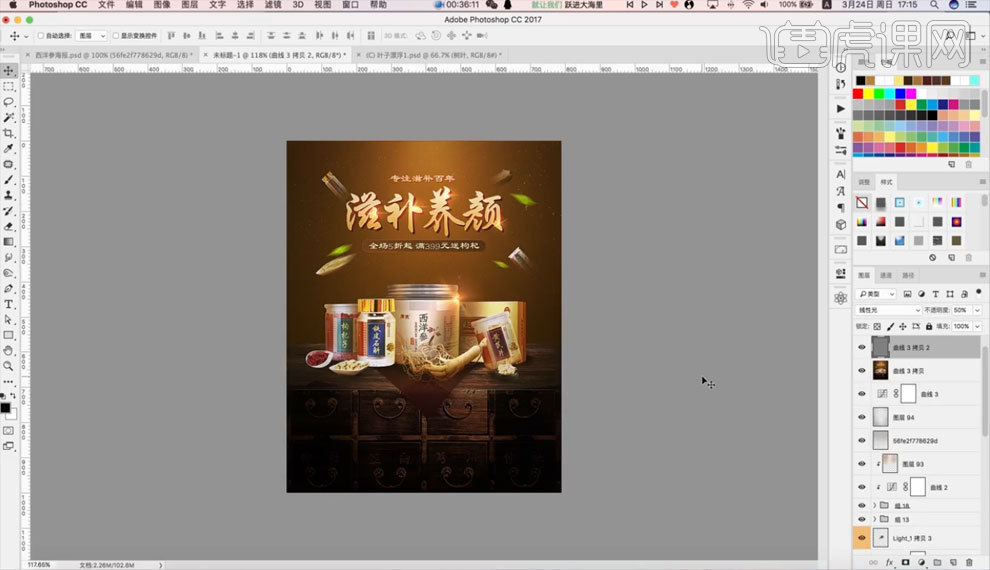Select the Gradient tool
Viewport: 990px width, 570px height.
(9, 242)
